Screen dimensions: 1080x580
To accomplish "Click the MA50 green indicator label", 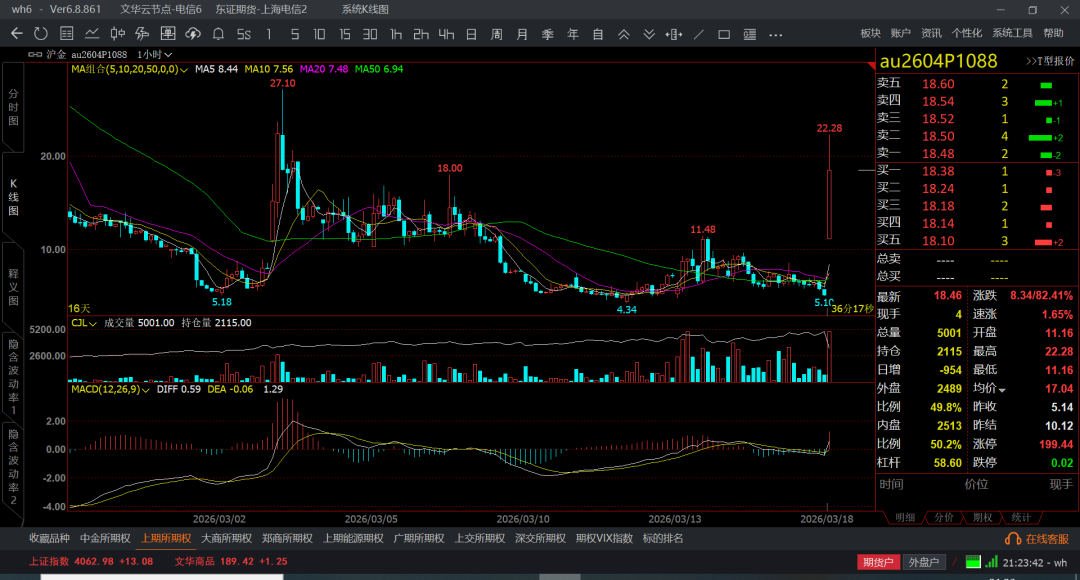I will tap(379, 70).
